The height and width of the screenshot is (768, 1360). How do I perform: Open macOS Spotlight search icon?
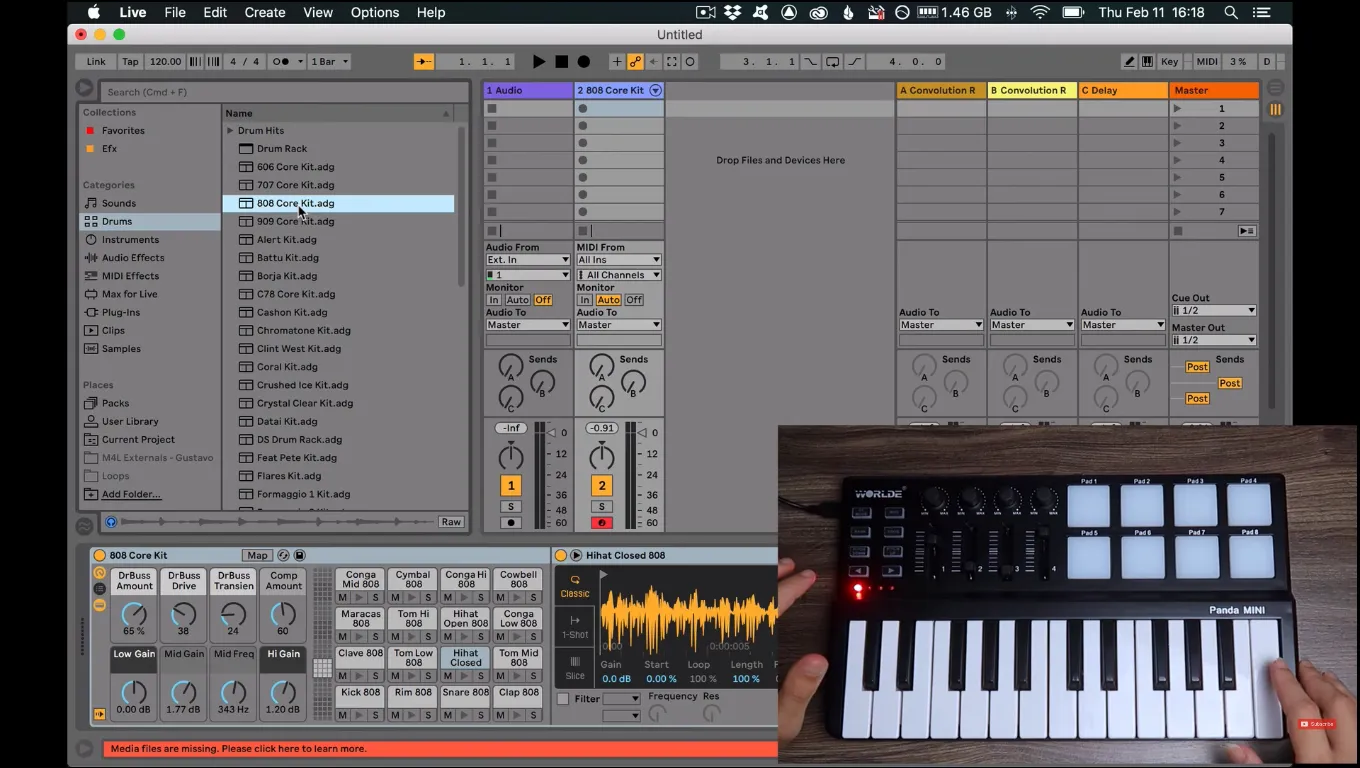click(1231, 12)
